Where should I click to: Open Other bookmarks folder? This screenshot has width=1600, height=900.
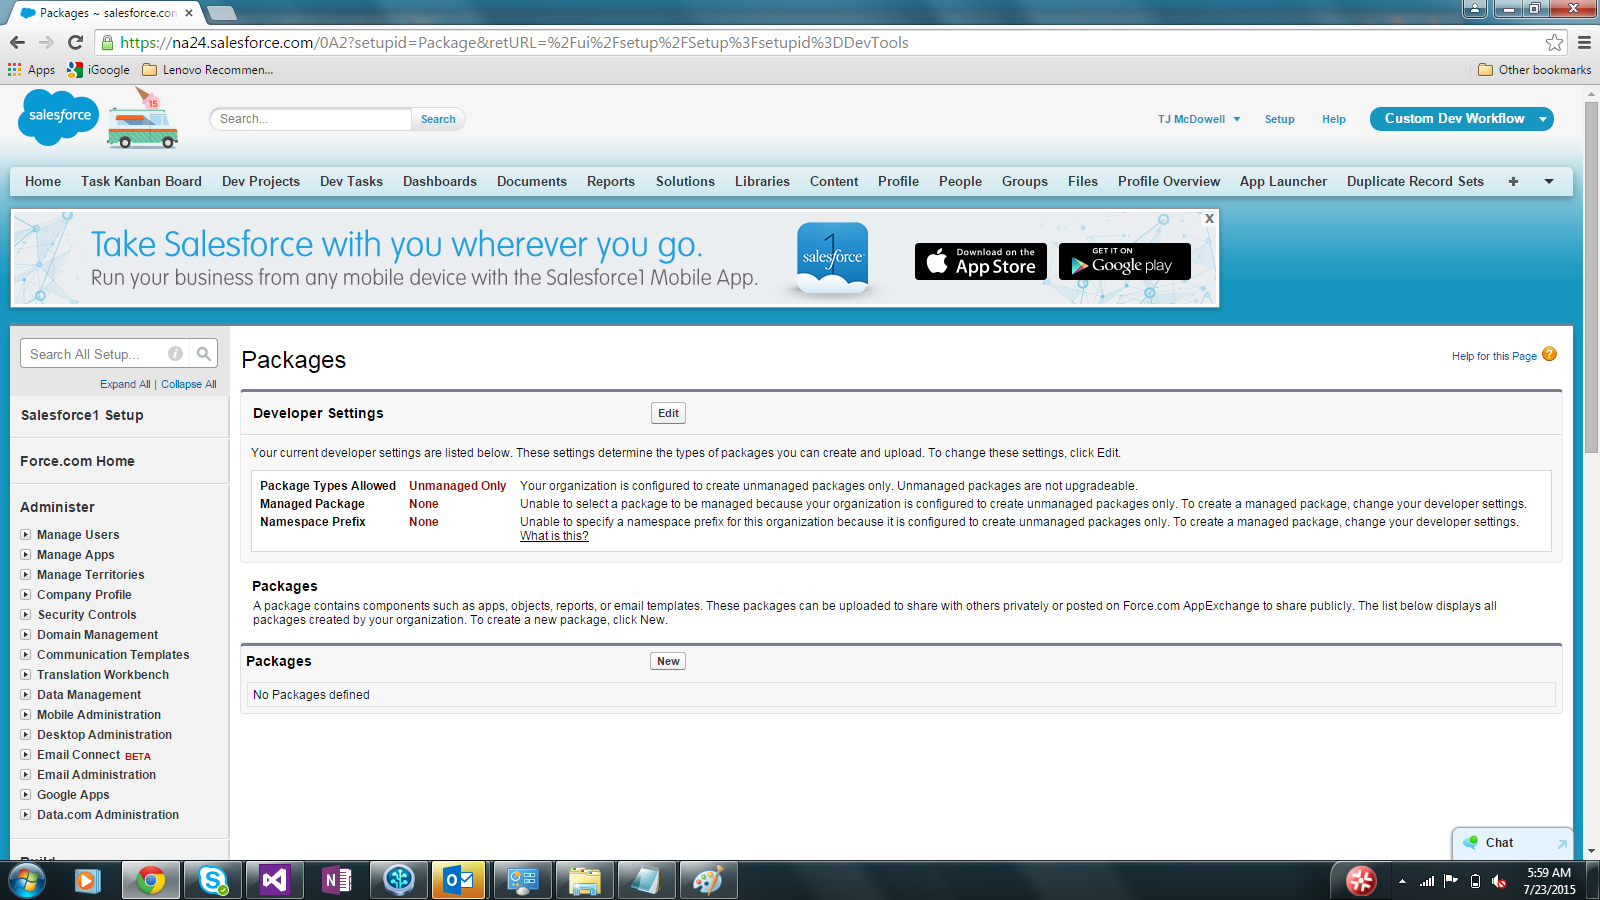coord(1535,70)
